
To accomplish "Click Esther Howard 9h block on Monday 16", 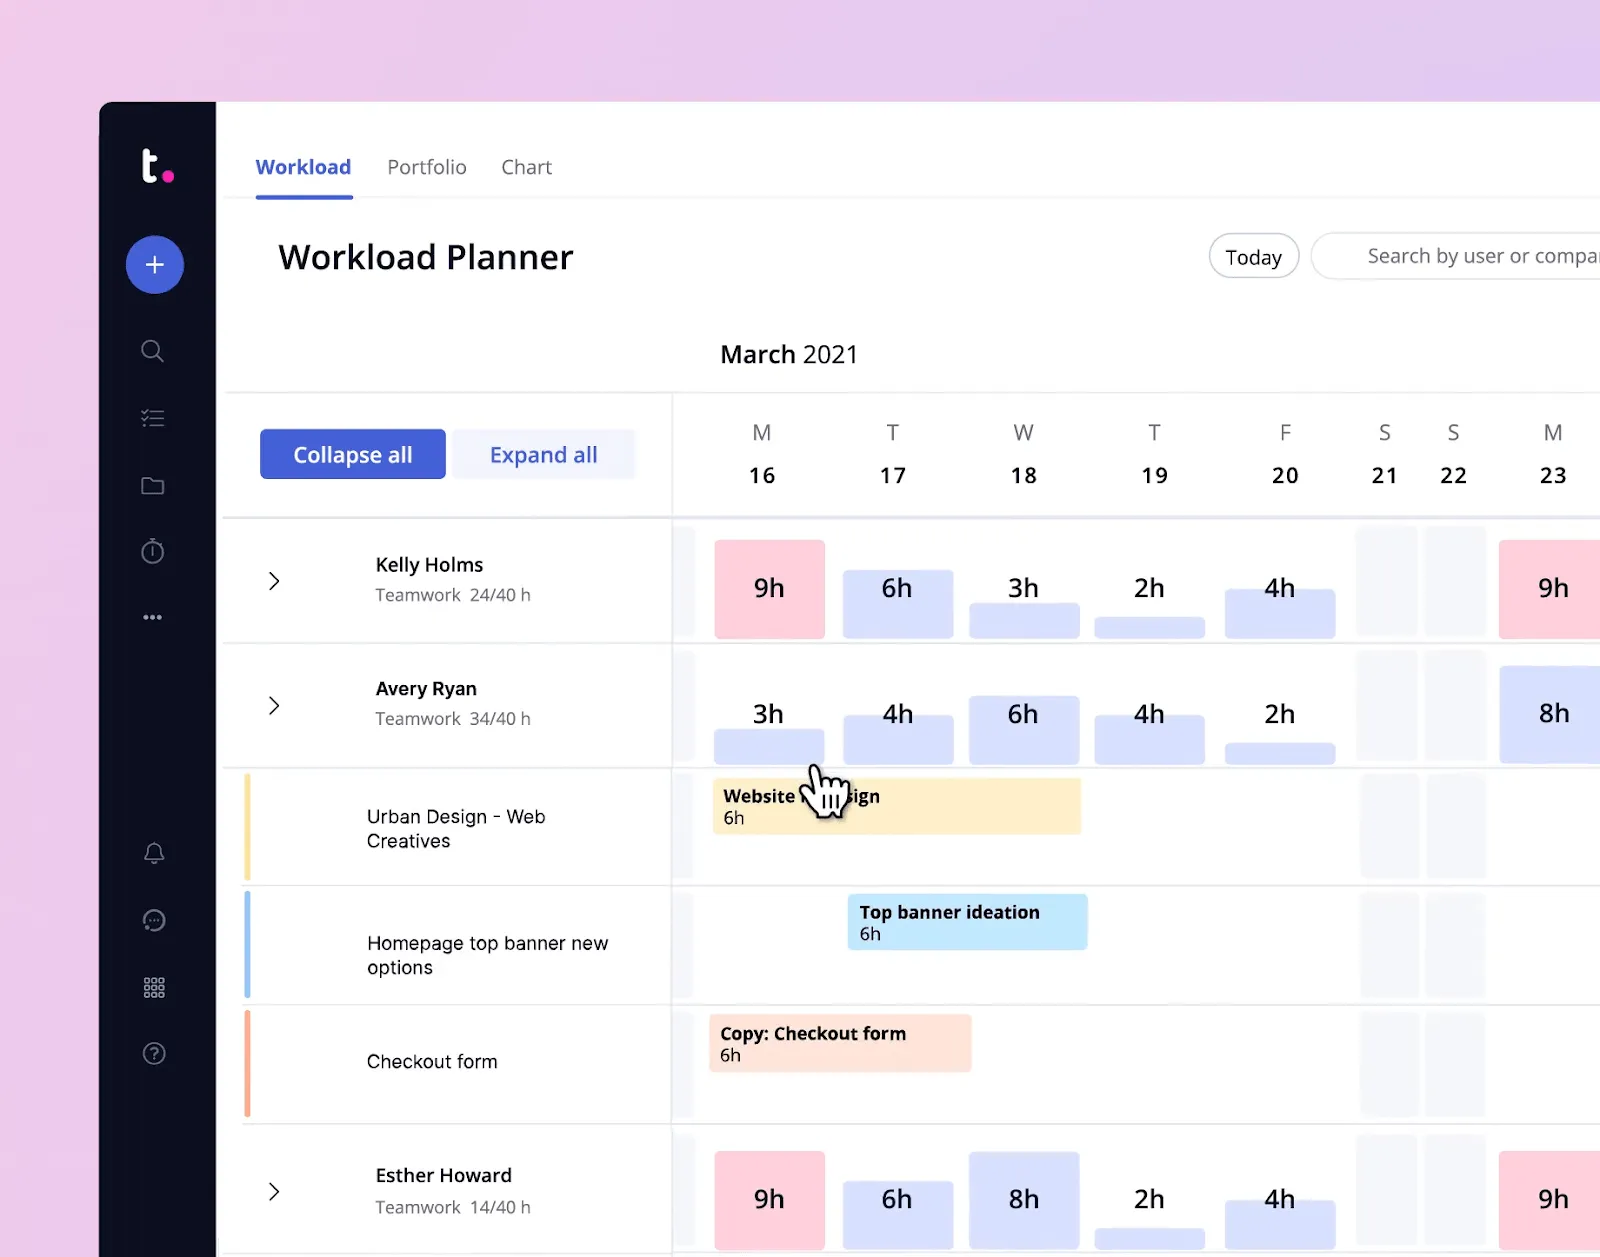I will click(x=769, y=1200).
